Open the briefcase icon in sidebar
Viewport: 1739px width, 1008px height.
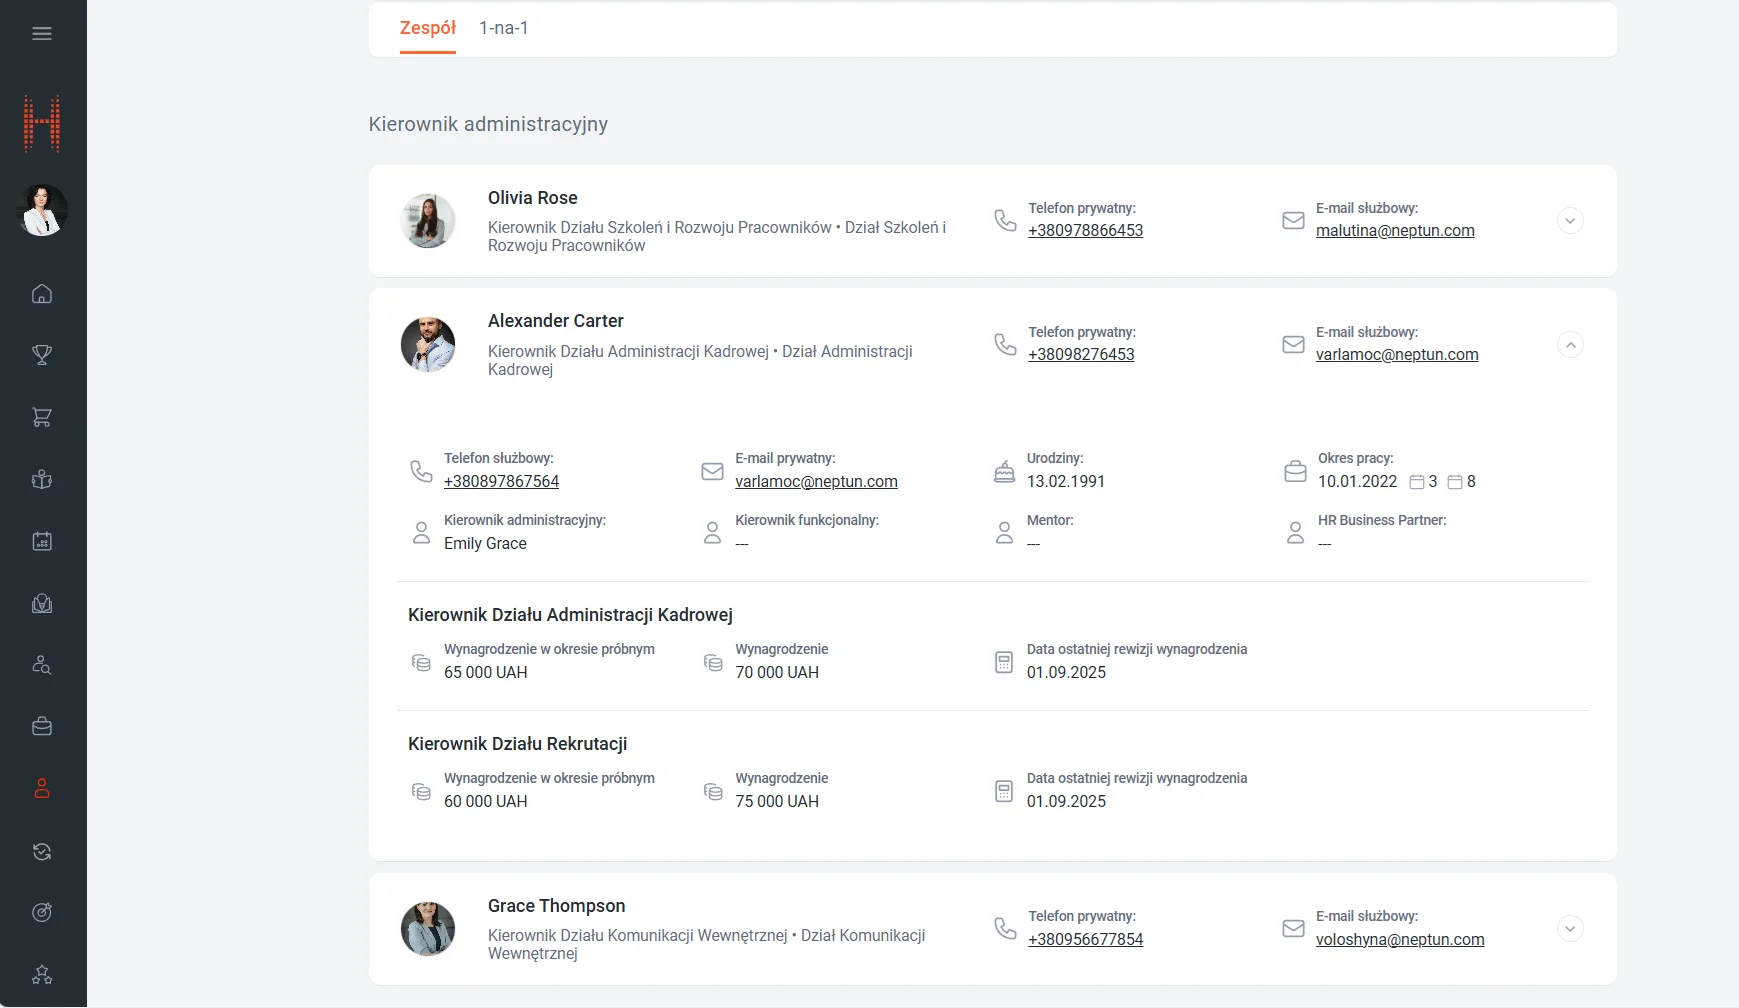coord(42,727)
